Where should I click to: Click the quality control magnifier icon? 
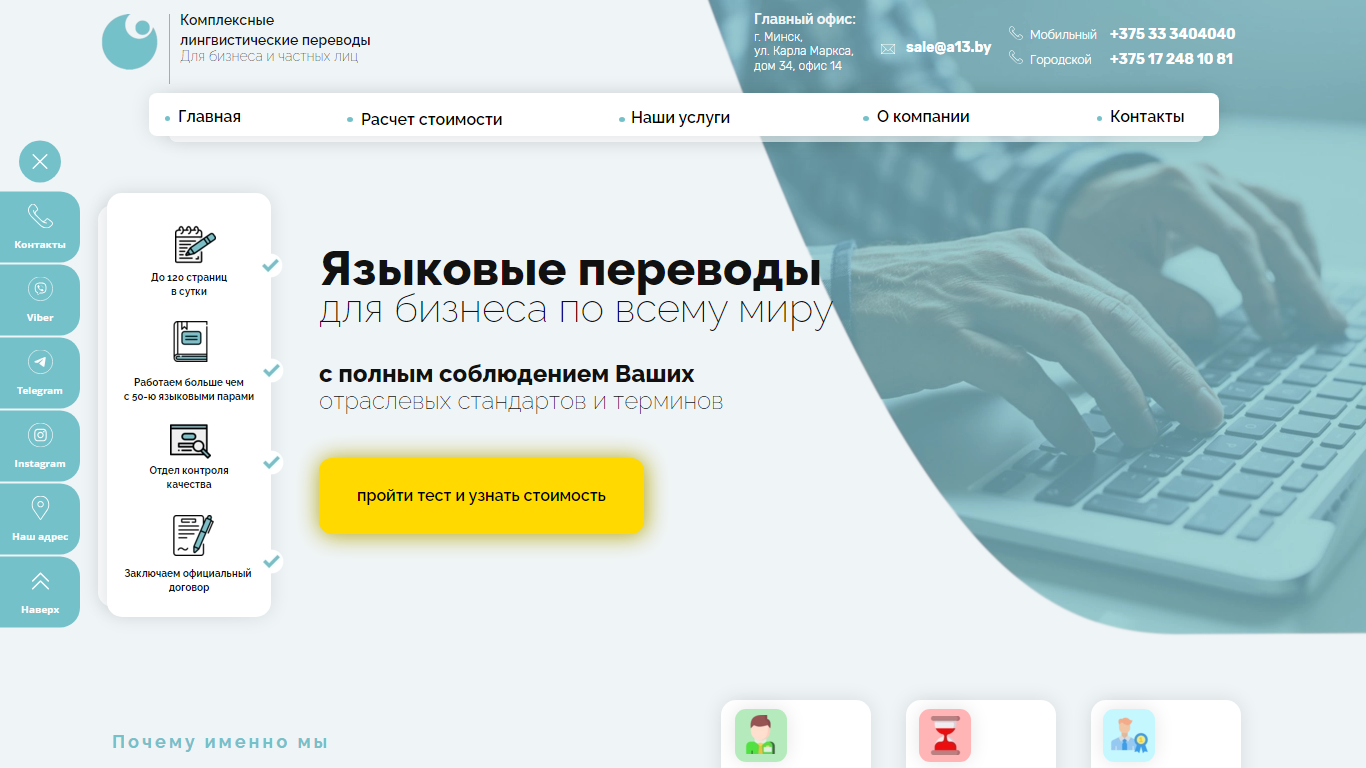(189, 441)
